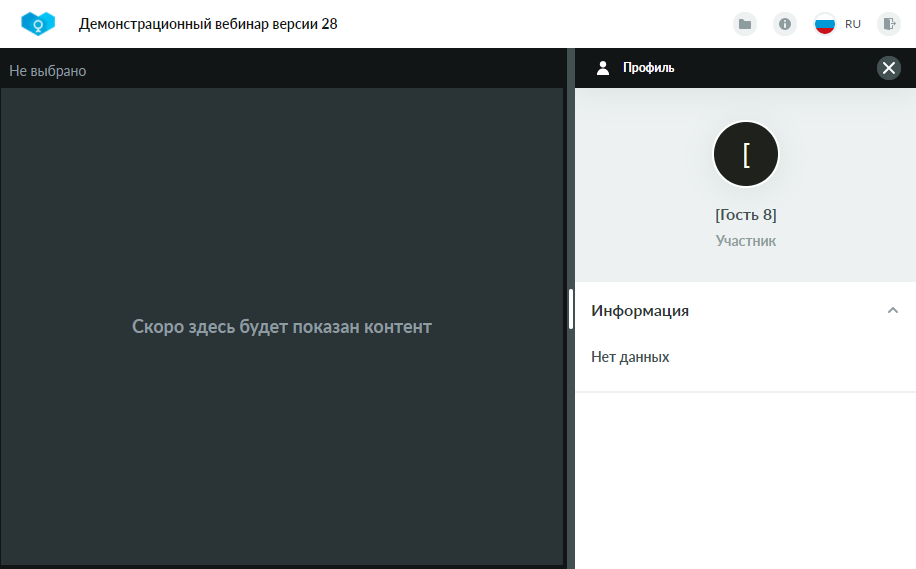
Task: Select the Профиль panel title
Action: click(648, 68)
